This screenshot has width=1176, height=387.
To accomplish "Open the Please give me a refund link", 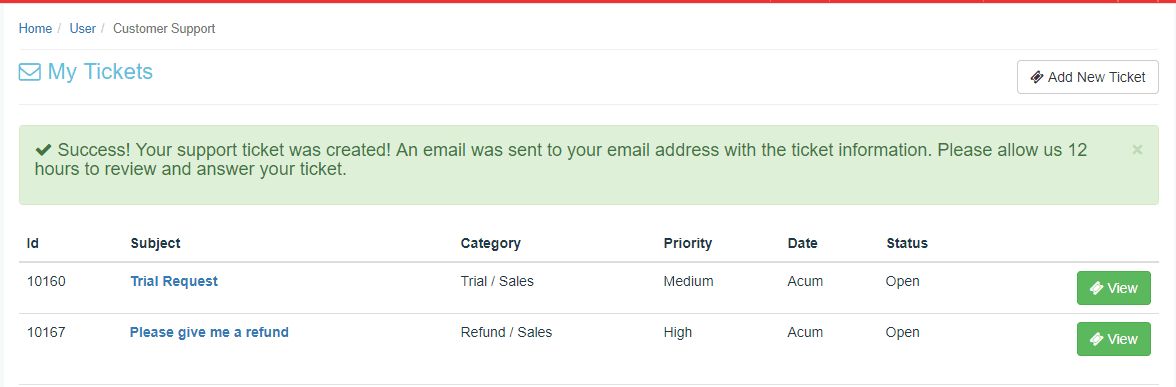I will point(209,332).
